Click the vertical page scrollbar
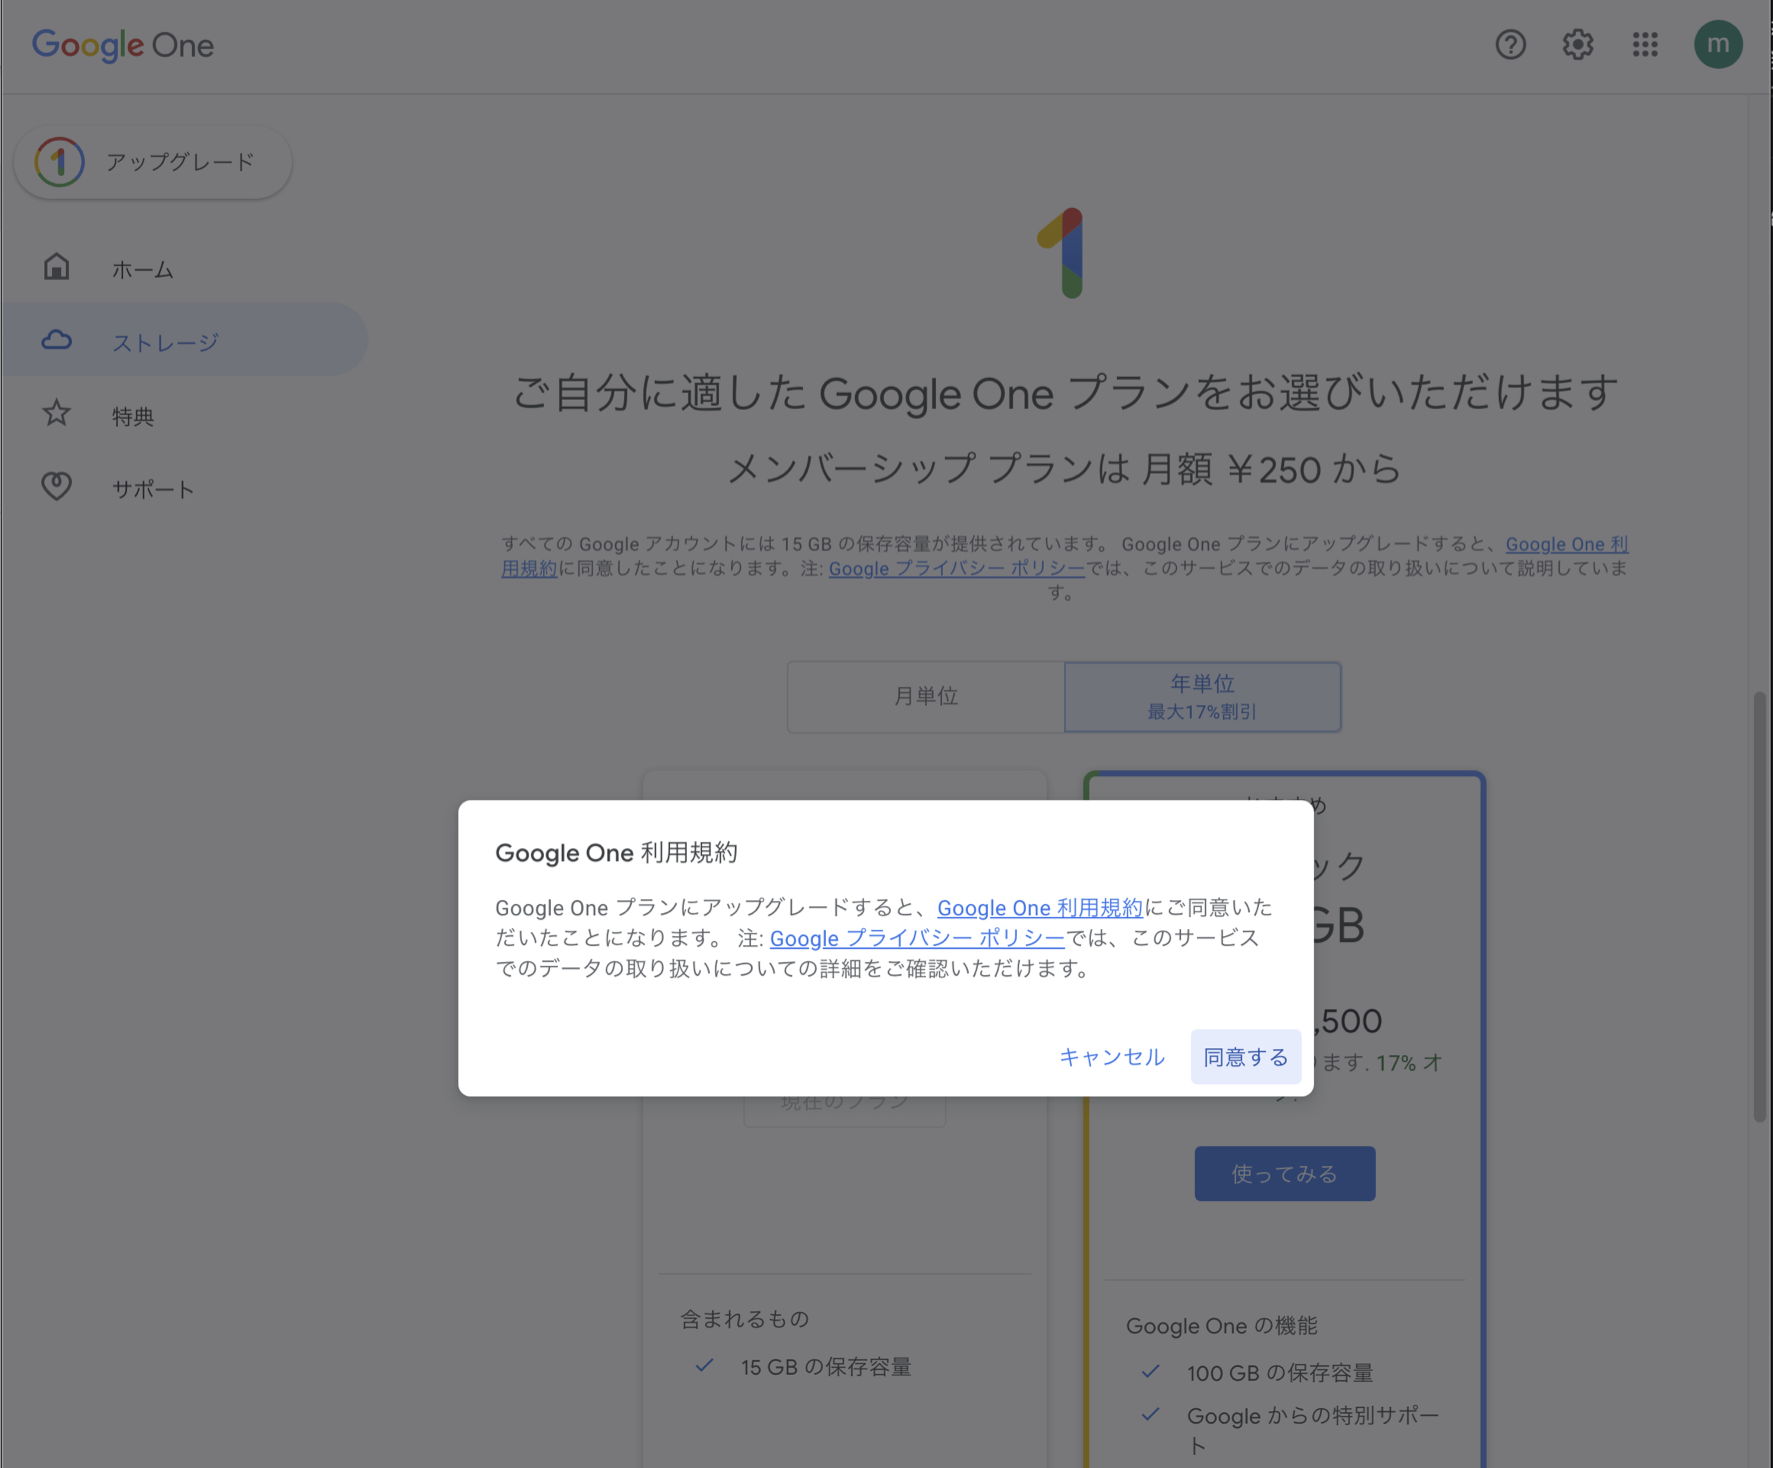 coord(1759,905)
